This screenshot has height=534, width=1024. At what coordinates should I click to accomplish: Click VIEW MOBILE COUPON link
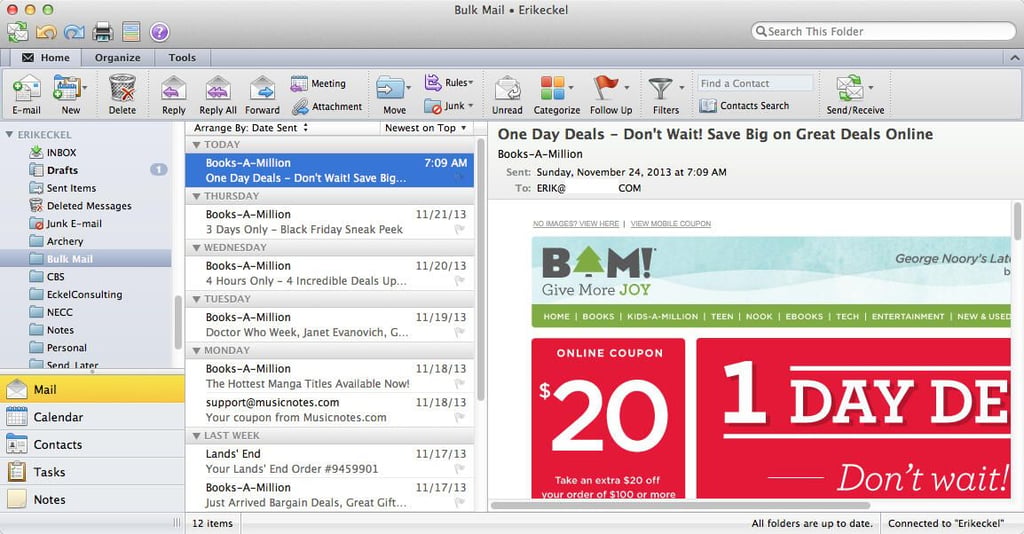click(671, 224)
